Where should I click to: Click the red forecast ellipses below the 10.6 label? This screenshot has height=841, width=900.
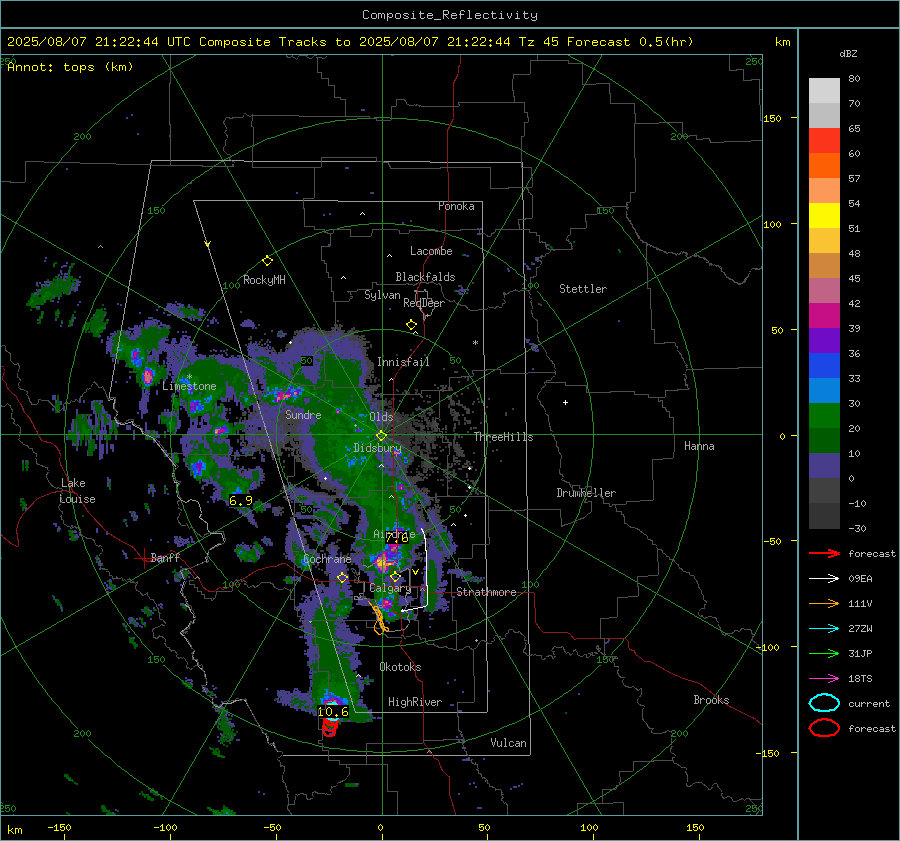(x=329, y=728)
